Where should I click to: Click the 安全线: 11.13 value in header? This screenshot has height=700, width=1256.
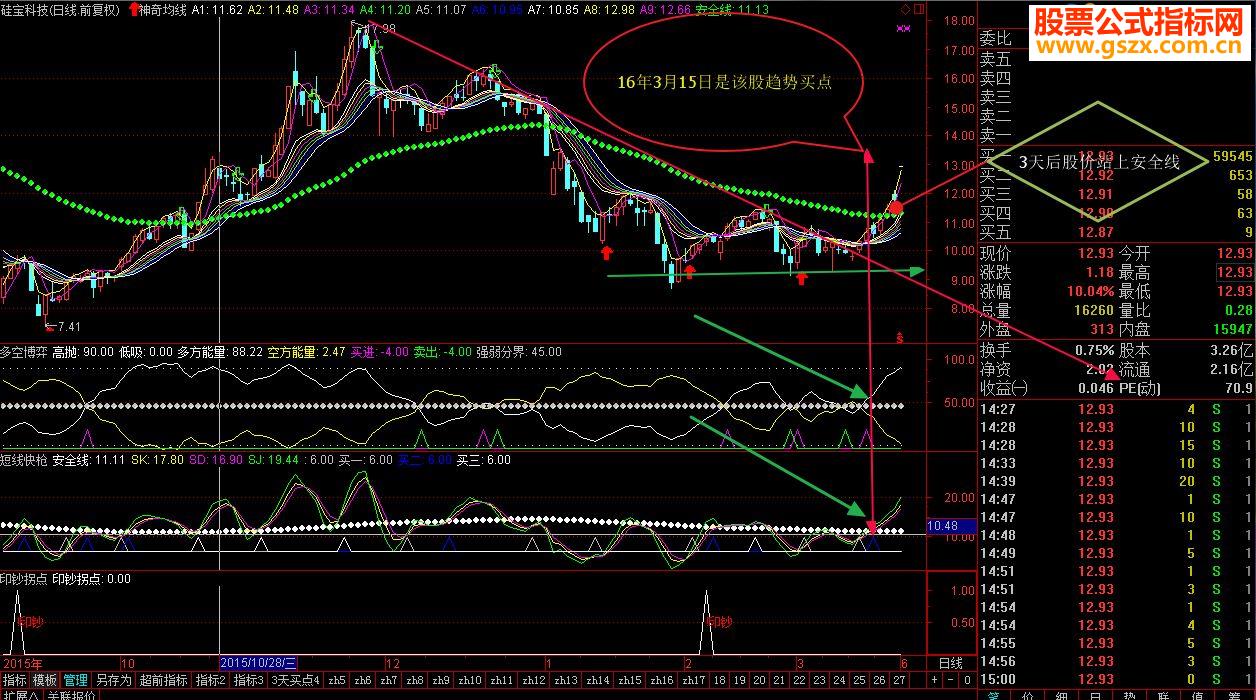click(x=731, y=9)
